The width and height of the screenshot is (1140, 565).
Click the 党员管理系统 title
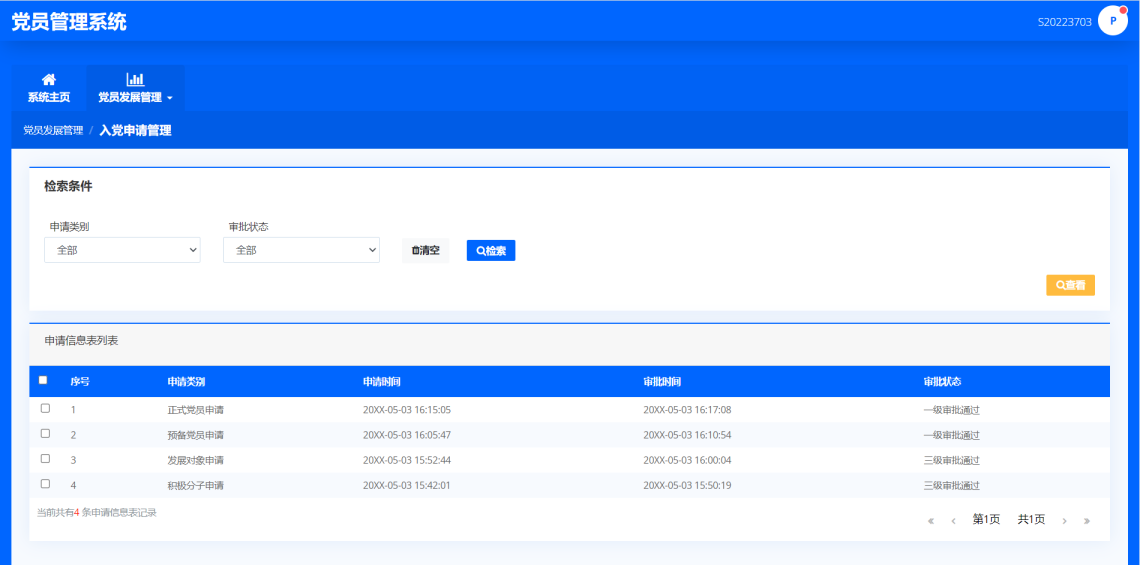coord(69,22)
